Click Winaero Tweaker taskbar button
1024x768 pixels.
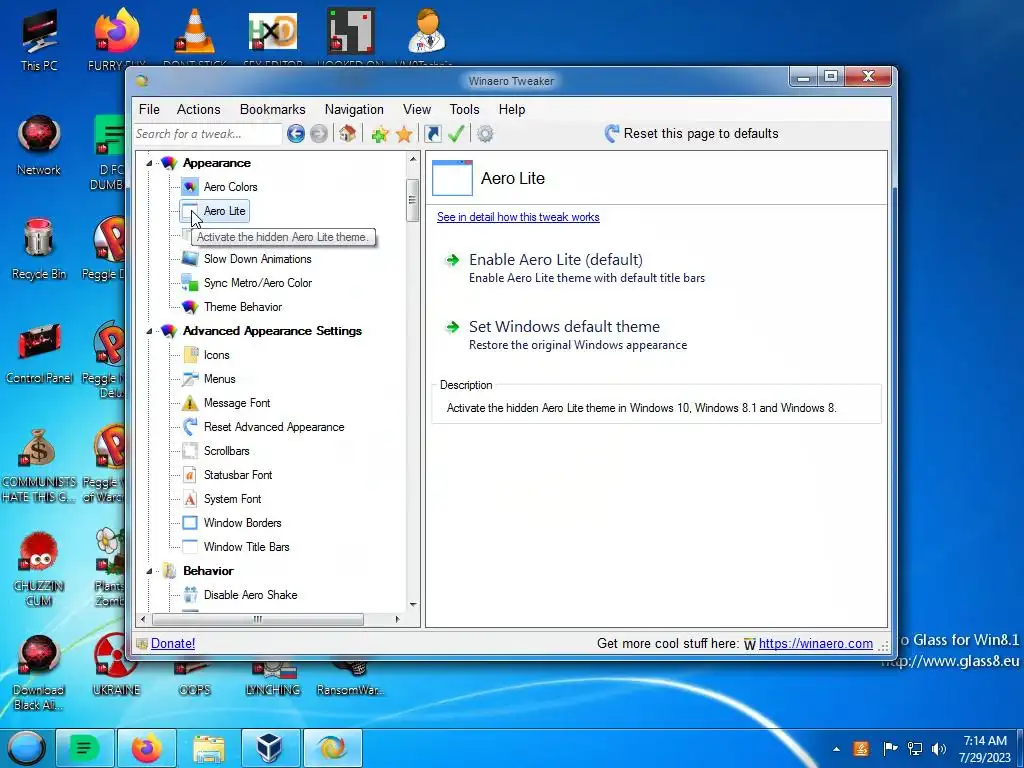pyautogui.click(x=332, y=748)
